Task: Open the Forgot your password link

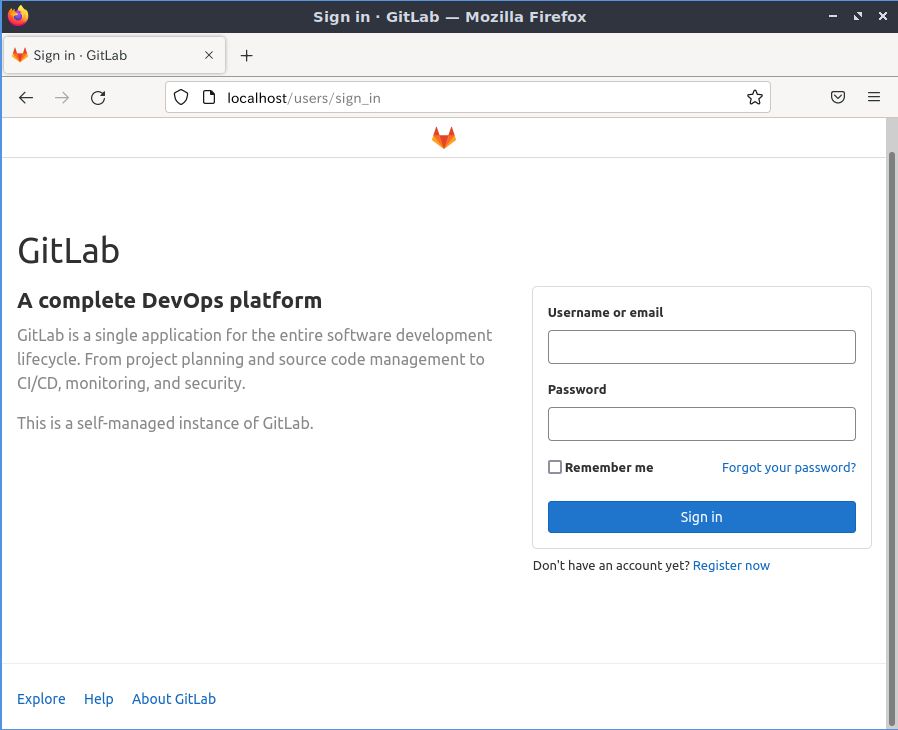Action: tap(789, 468)
